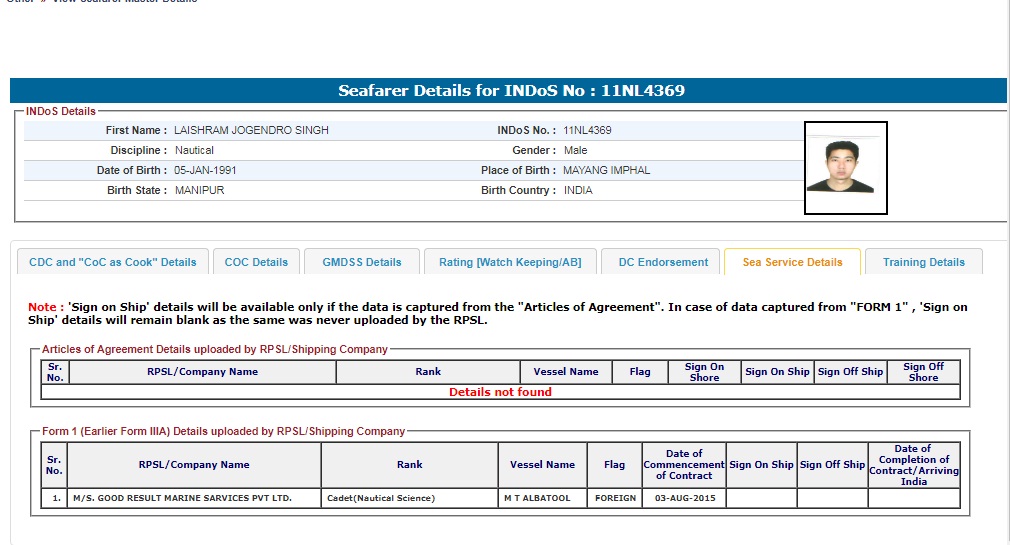Click the Place of Birth label

click(x=518, y=170)
